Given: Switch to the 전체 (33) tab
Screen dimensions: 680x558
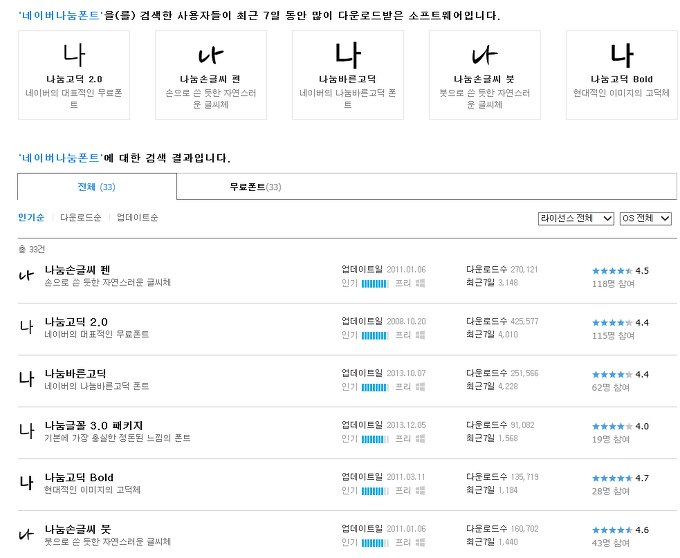Looking at the screenshot, I should 97,187.
